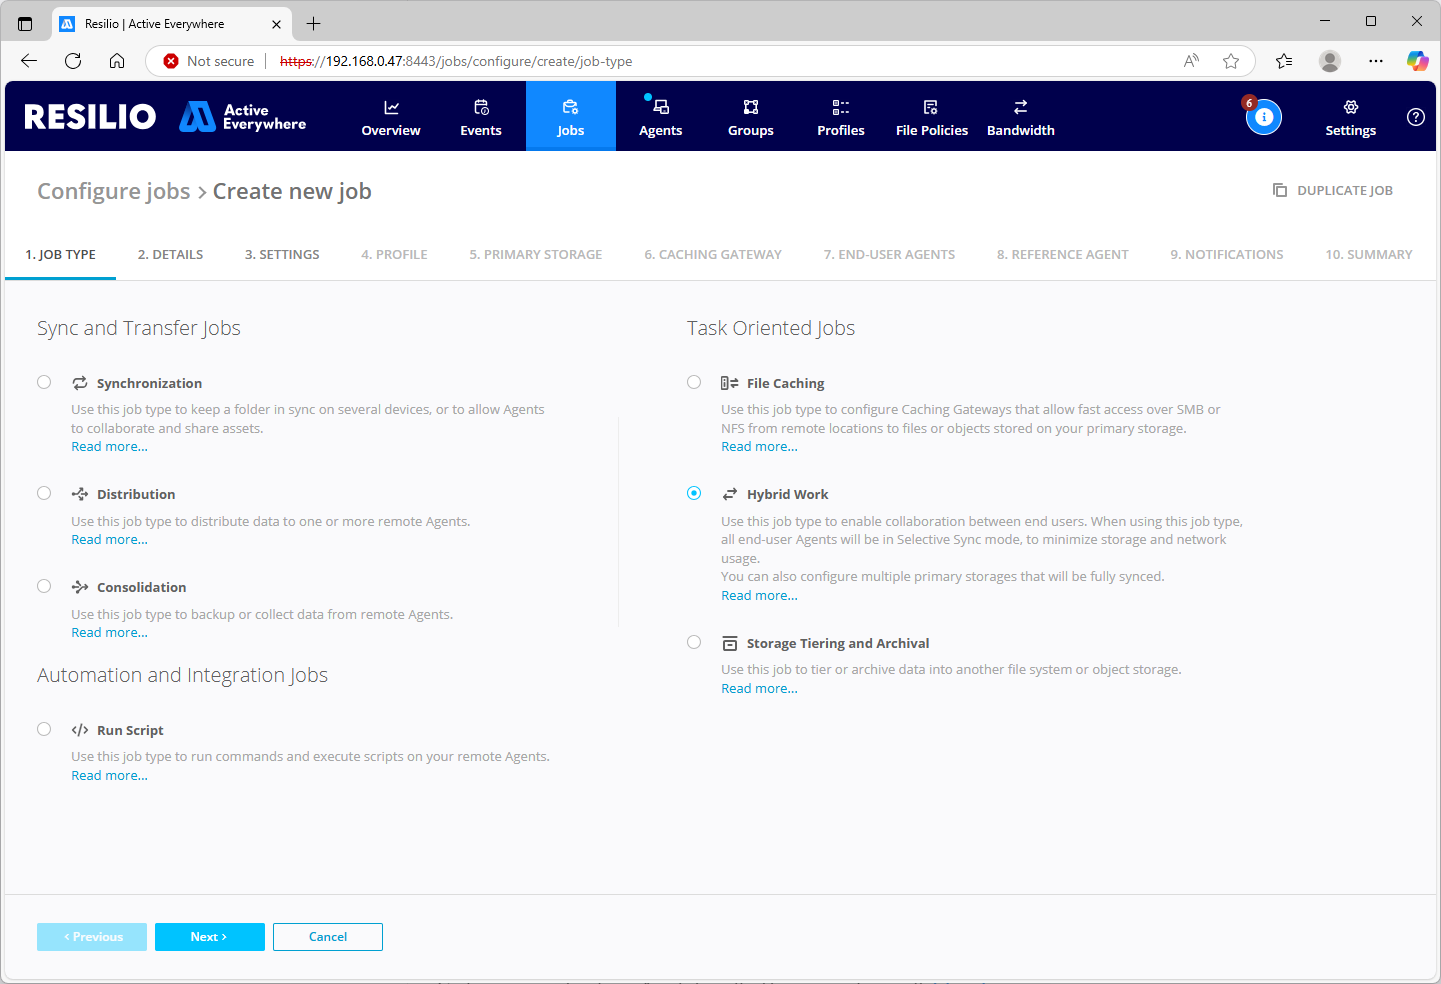1441x984 pixels.
Task: Open the Summary step
Action: [1368, 254]
